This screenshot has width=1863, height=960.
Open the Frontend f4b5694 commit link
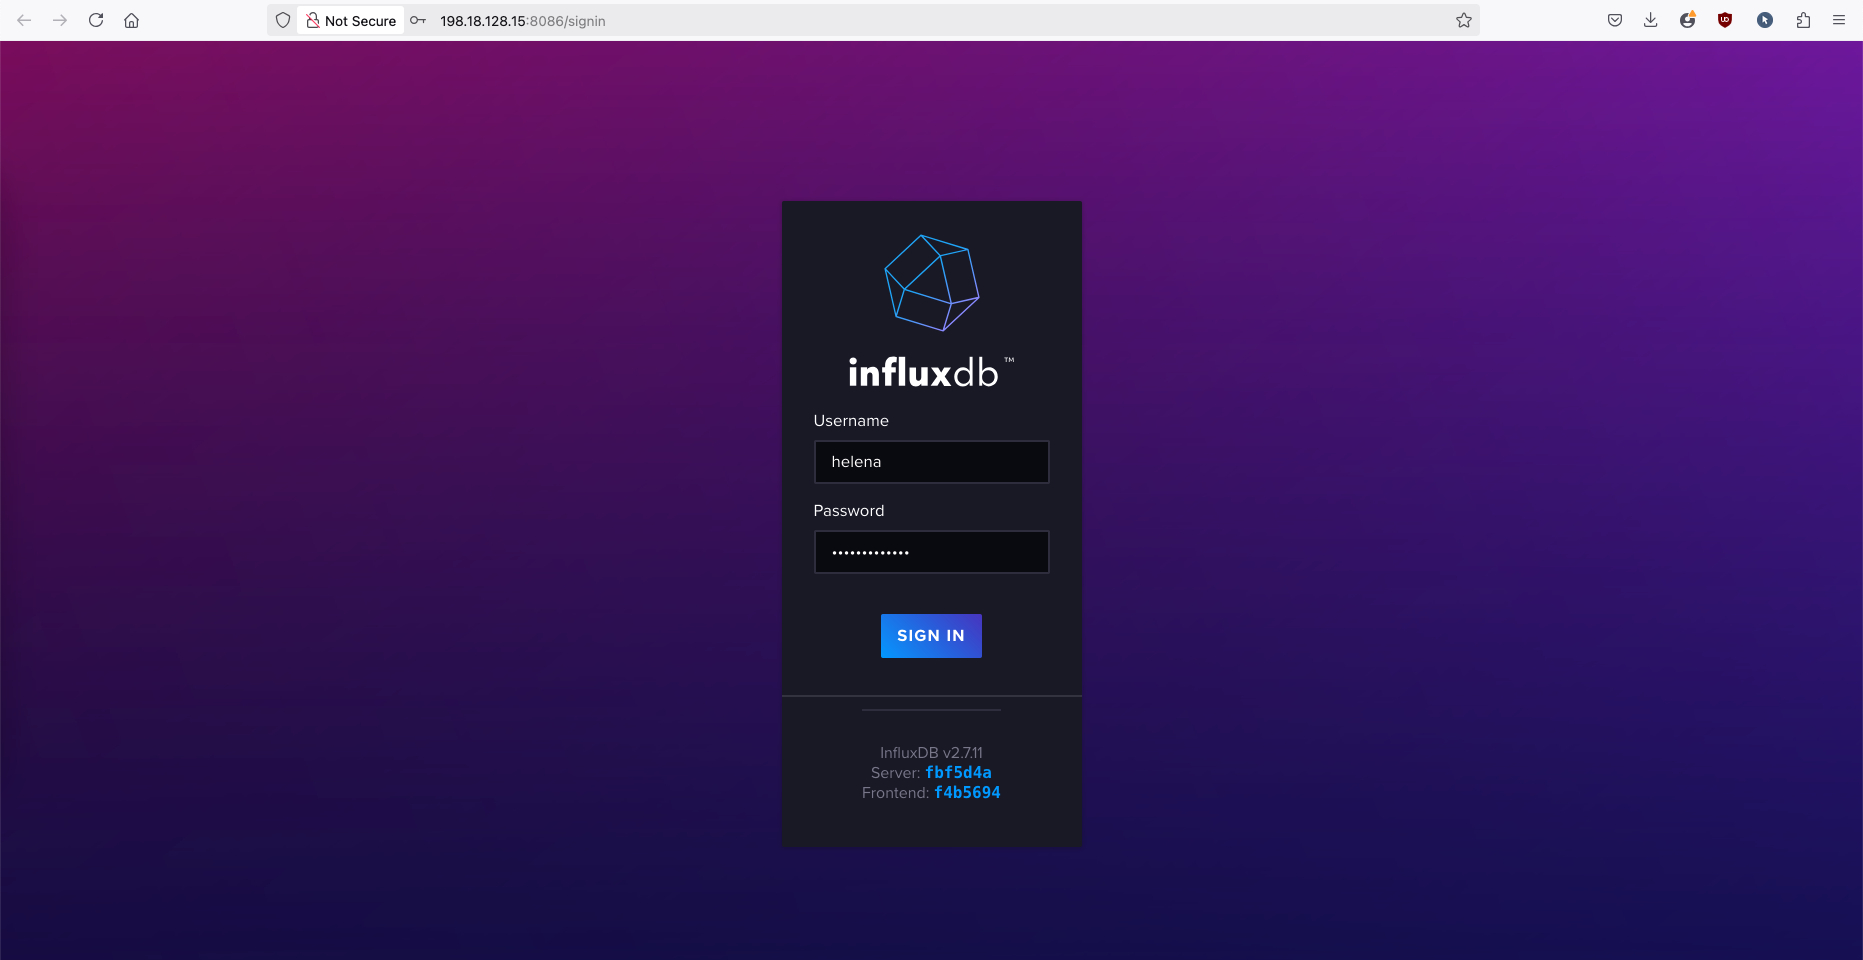click(x=966, y=792)
